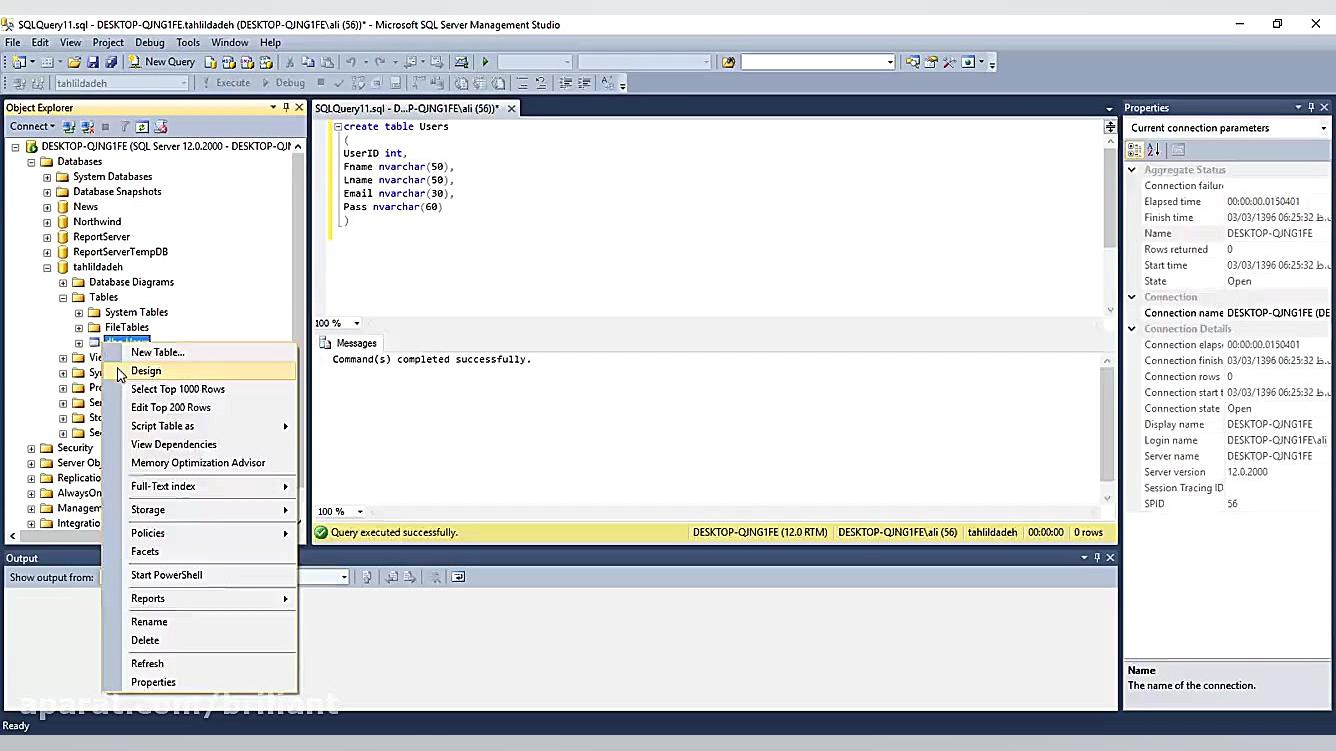This screenshot has height=751, width=1336.
Task: Select the ReportServer database in the tree
Action: tap(101, 237)
